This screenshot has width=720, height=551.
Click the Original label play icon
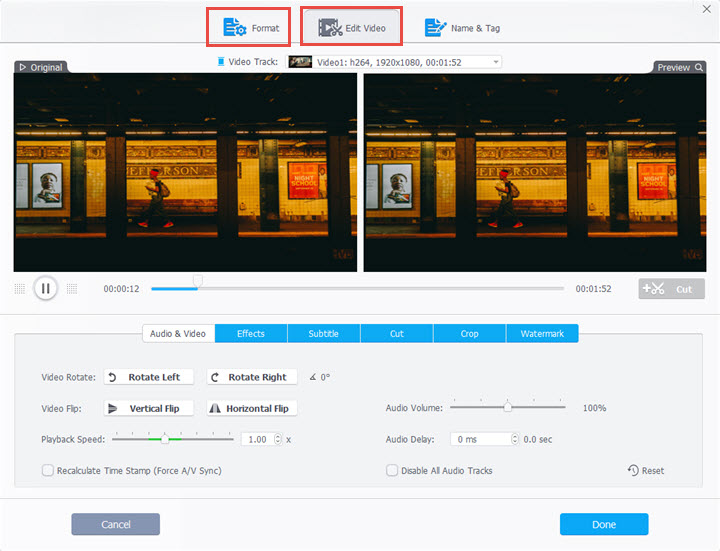pyautogui.click(x=22, y=67)
